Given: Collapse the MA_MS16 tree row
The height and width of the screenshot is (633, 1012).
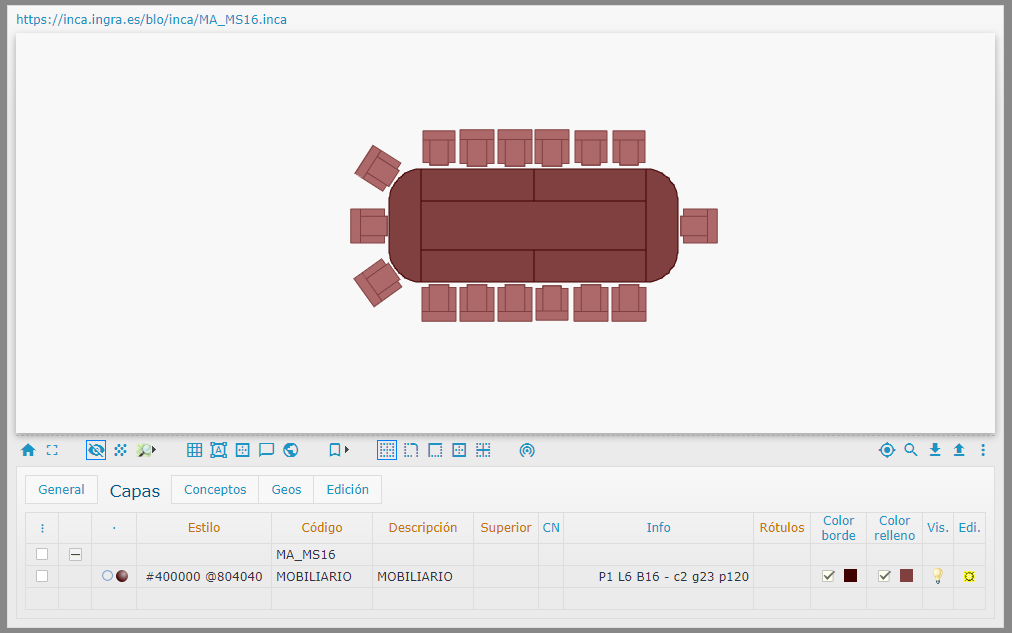Looking at the screenshot, I should click(75, 554).
